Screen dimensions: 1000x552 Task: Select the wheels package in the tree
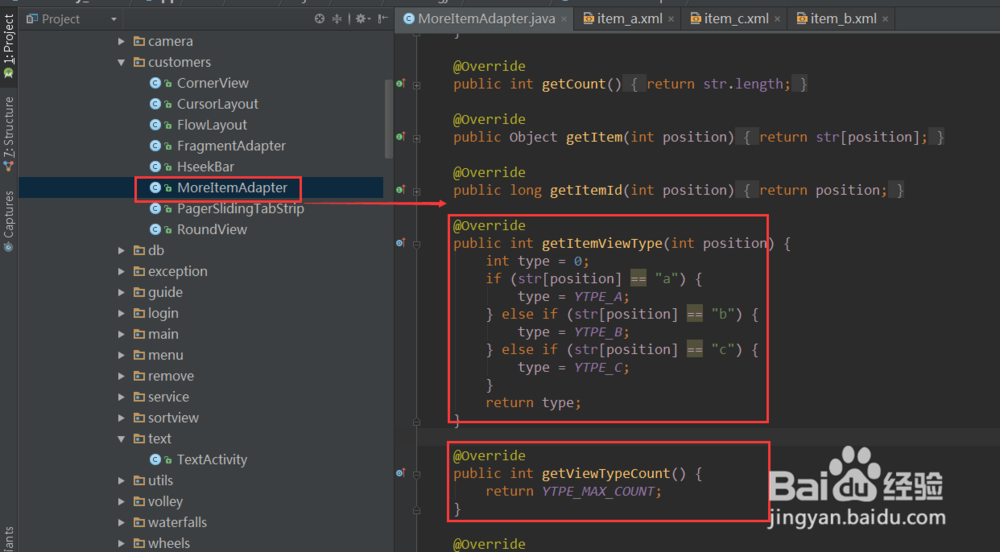168,544
